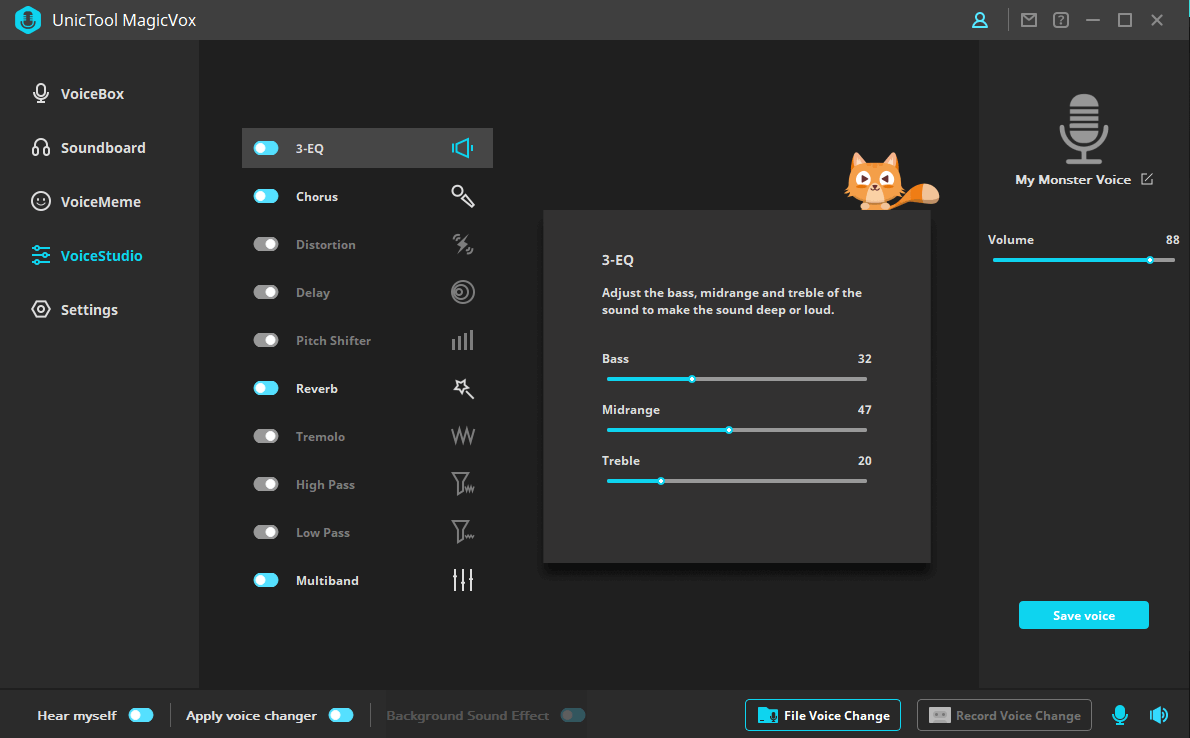Open Settings in the sidebar
Viewport: 1190px width, 738px height.
tap(89, 310)
